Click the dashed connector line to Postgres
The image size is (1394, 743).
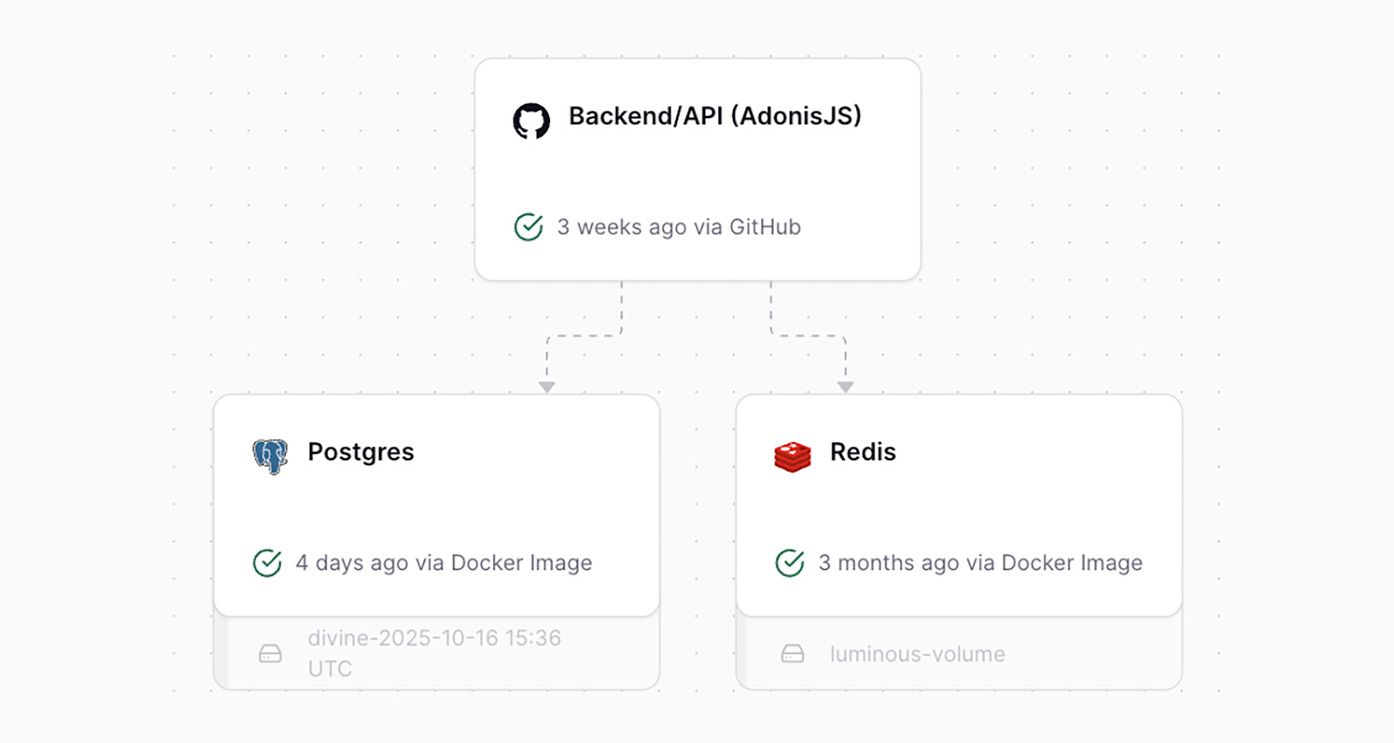click(x=584, y=336)
